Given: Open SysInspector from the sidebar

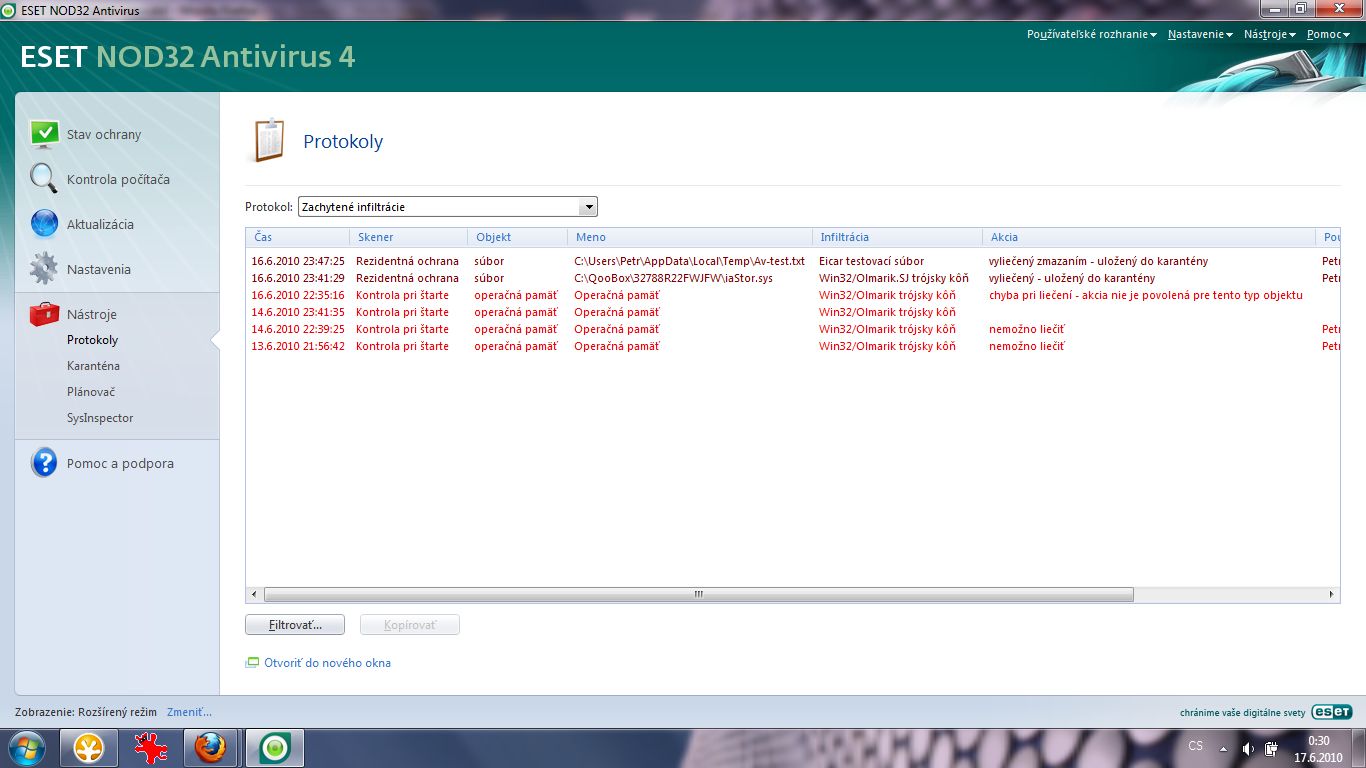Looking at the screenshot, I should [x=100, y=418].
